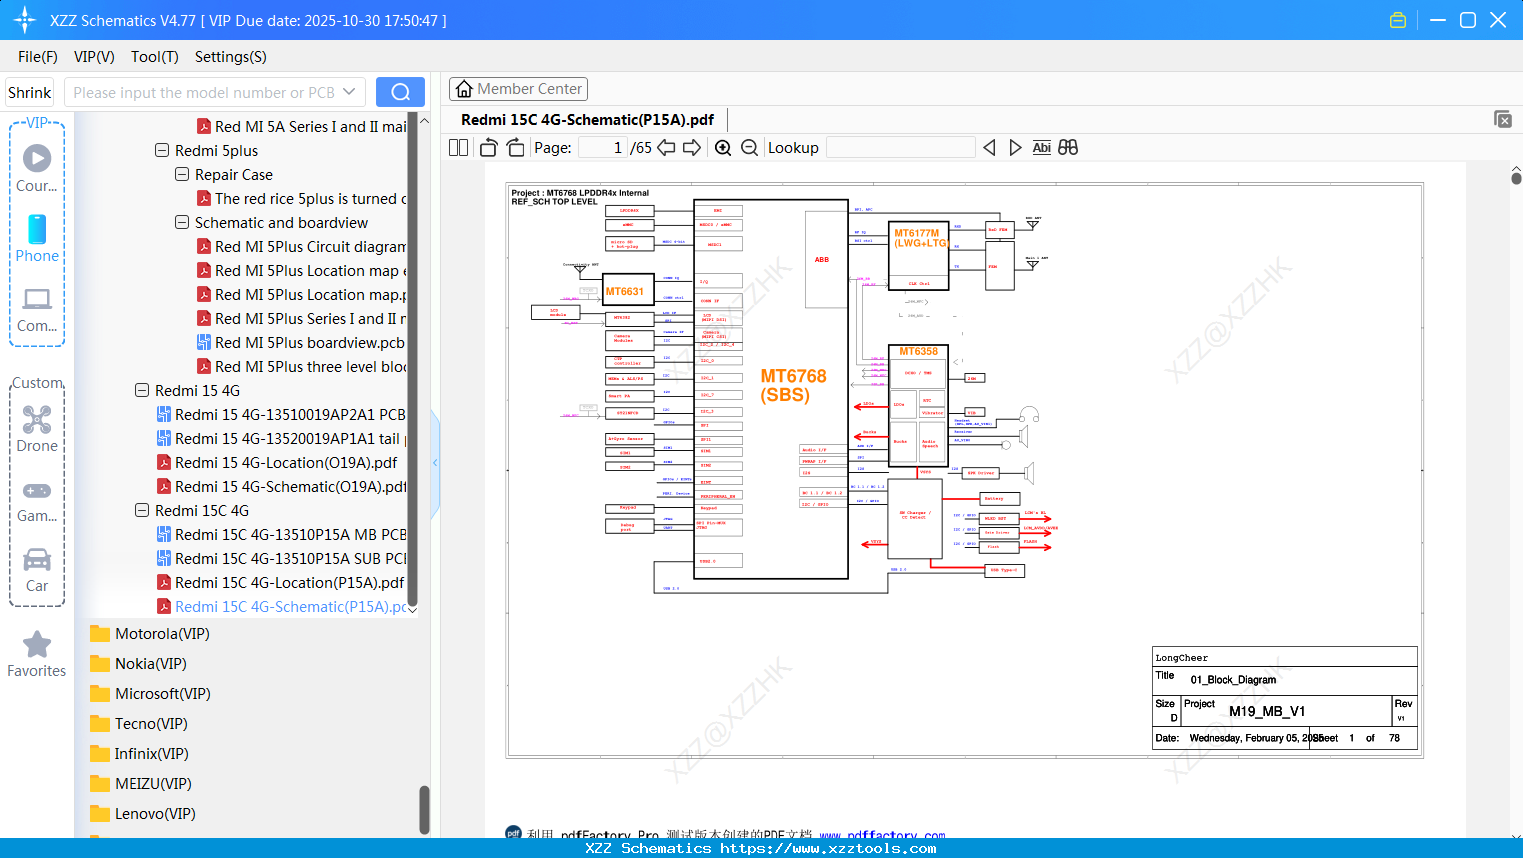Collapse the Redmi 15C 4G tree node
The image size is (1523, 858).
click(x=141, y=510)
